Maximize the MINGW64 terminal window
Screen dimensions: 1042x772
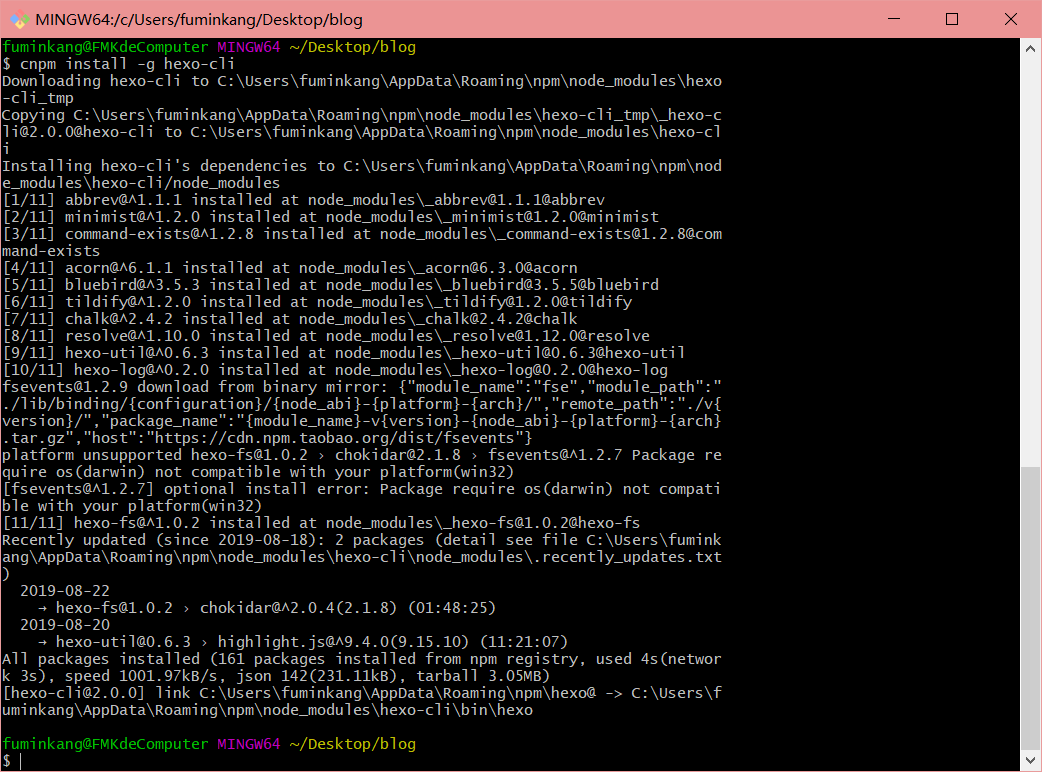(x=952, y=19)
